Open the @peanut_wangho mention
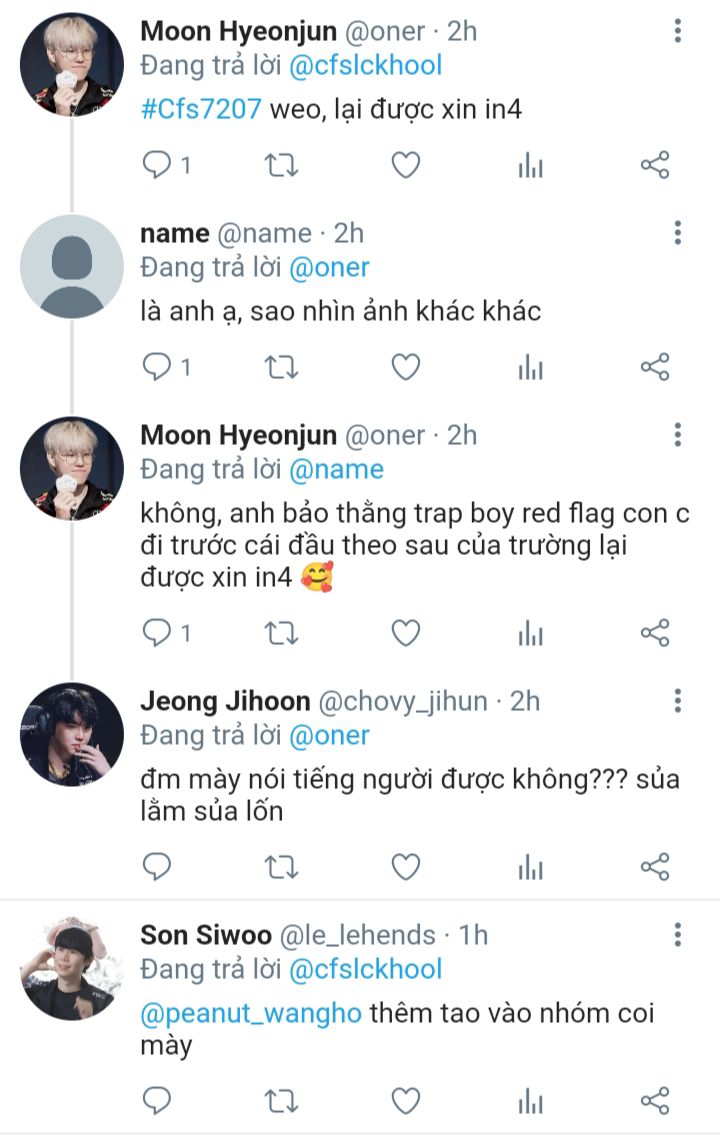This screenshot has width=720, height=1136. 250,1013
